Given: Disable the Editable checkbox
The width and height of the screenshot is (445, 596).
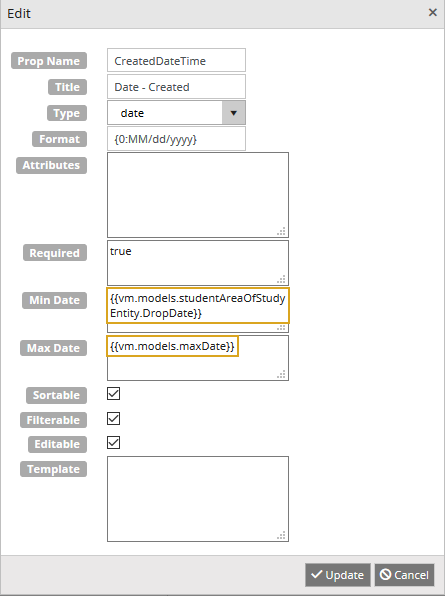Looking at the screenshot, I should tap(114, 443).
